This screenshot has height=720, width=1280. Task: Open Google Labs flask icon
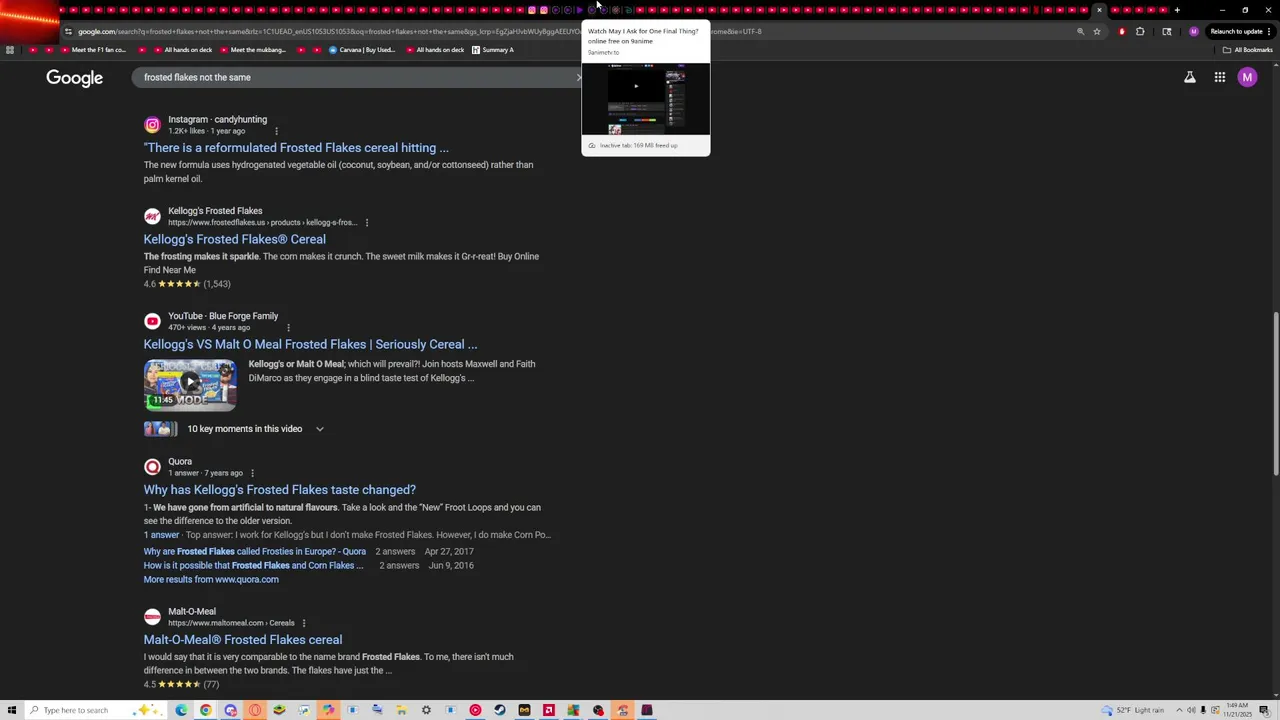(1190, 77)
